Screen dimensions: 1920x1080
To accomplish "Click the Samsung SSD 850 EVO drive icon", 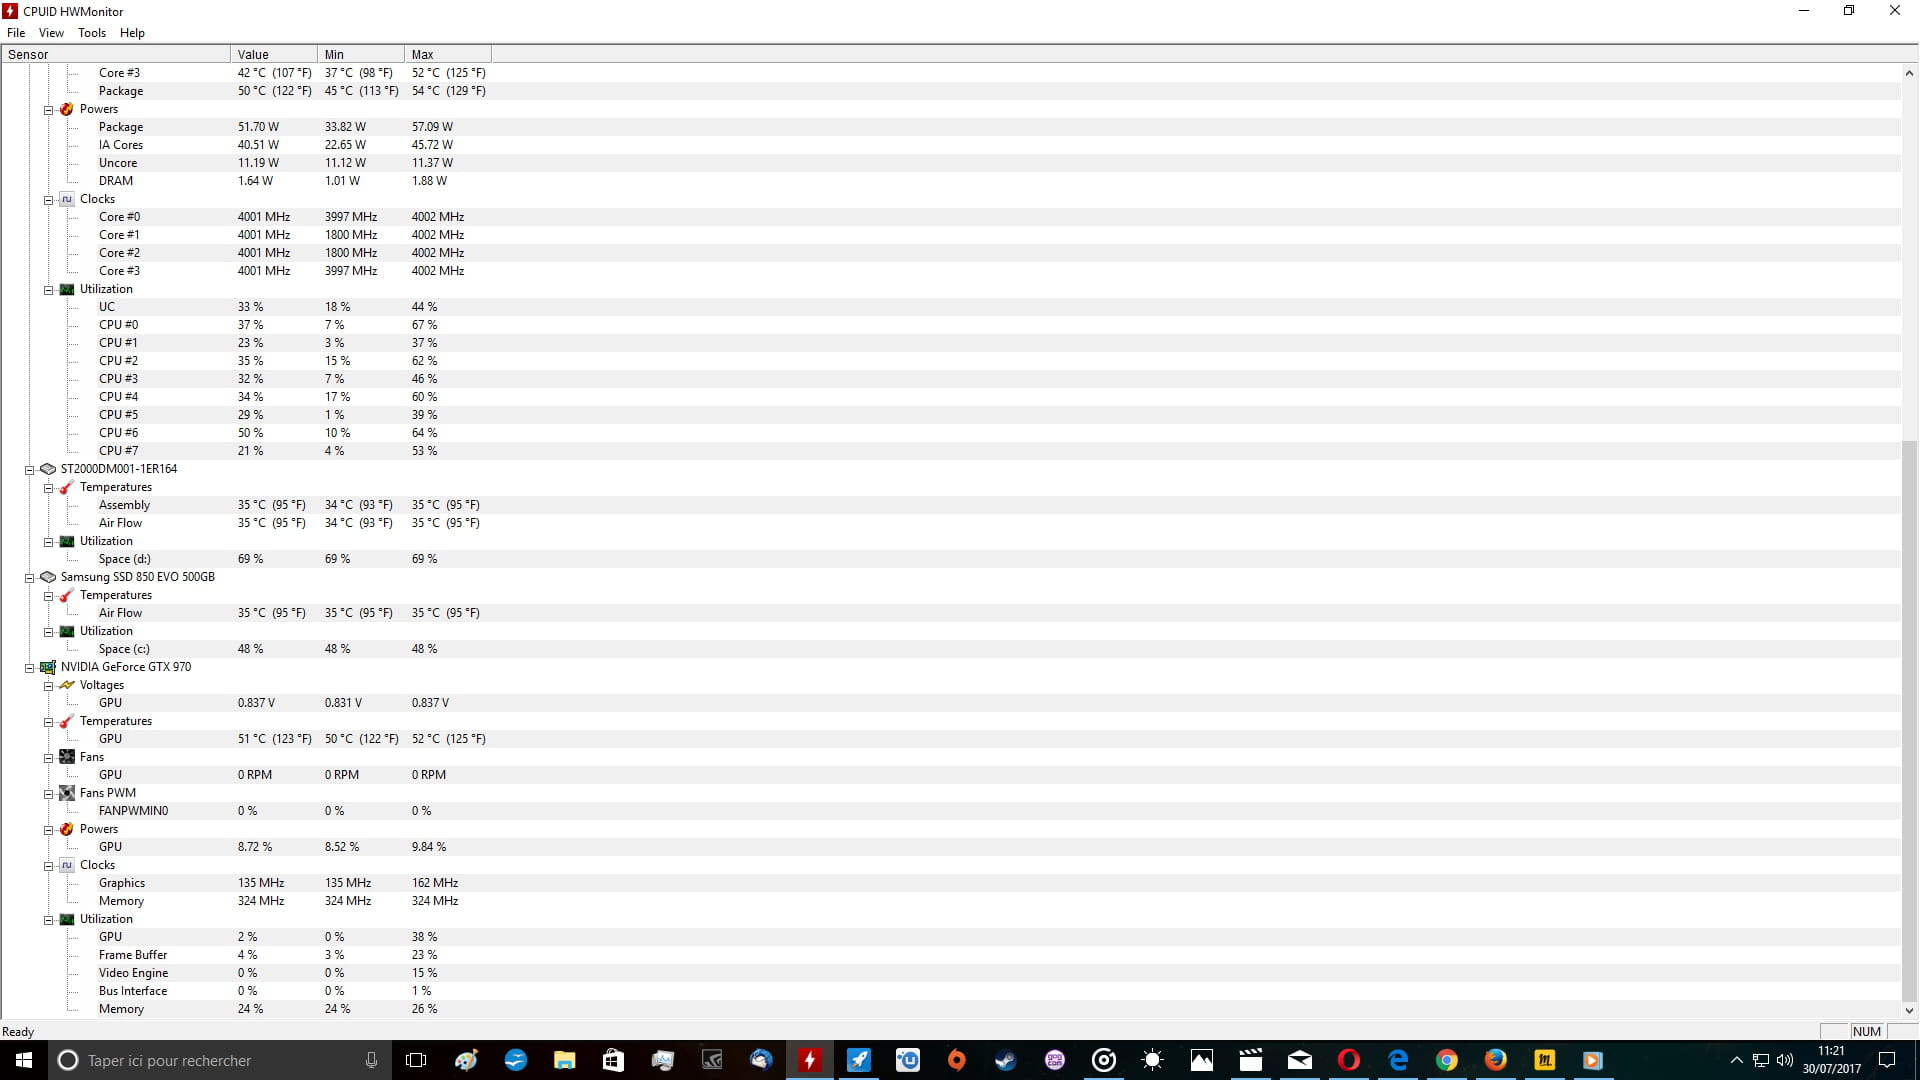I will point(47,577).
